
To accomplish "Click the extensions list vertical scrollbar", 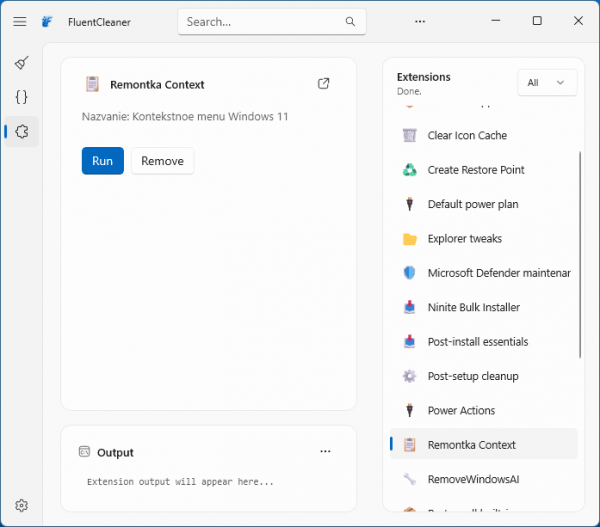I will click(580, 255).
